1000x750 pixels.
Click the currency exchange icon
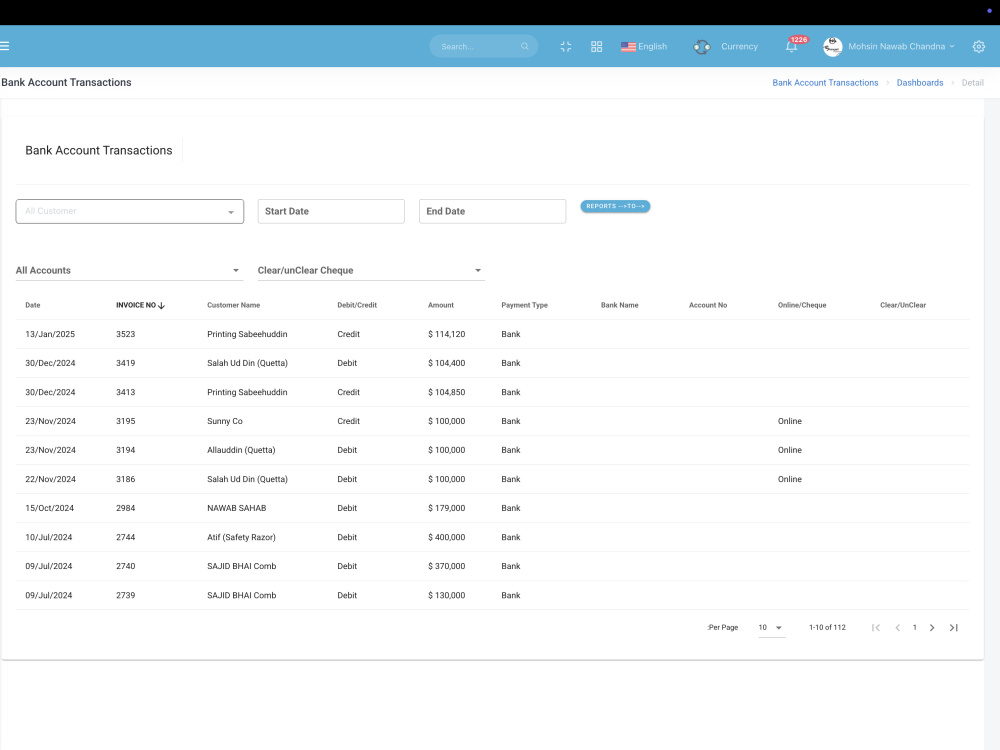coord(702,47)
